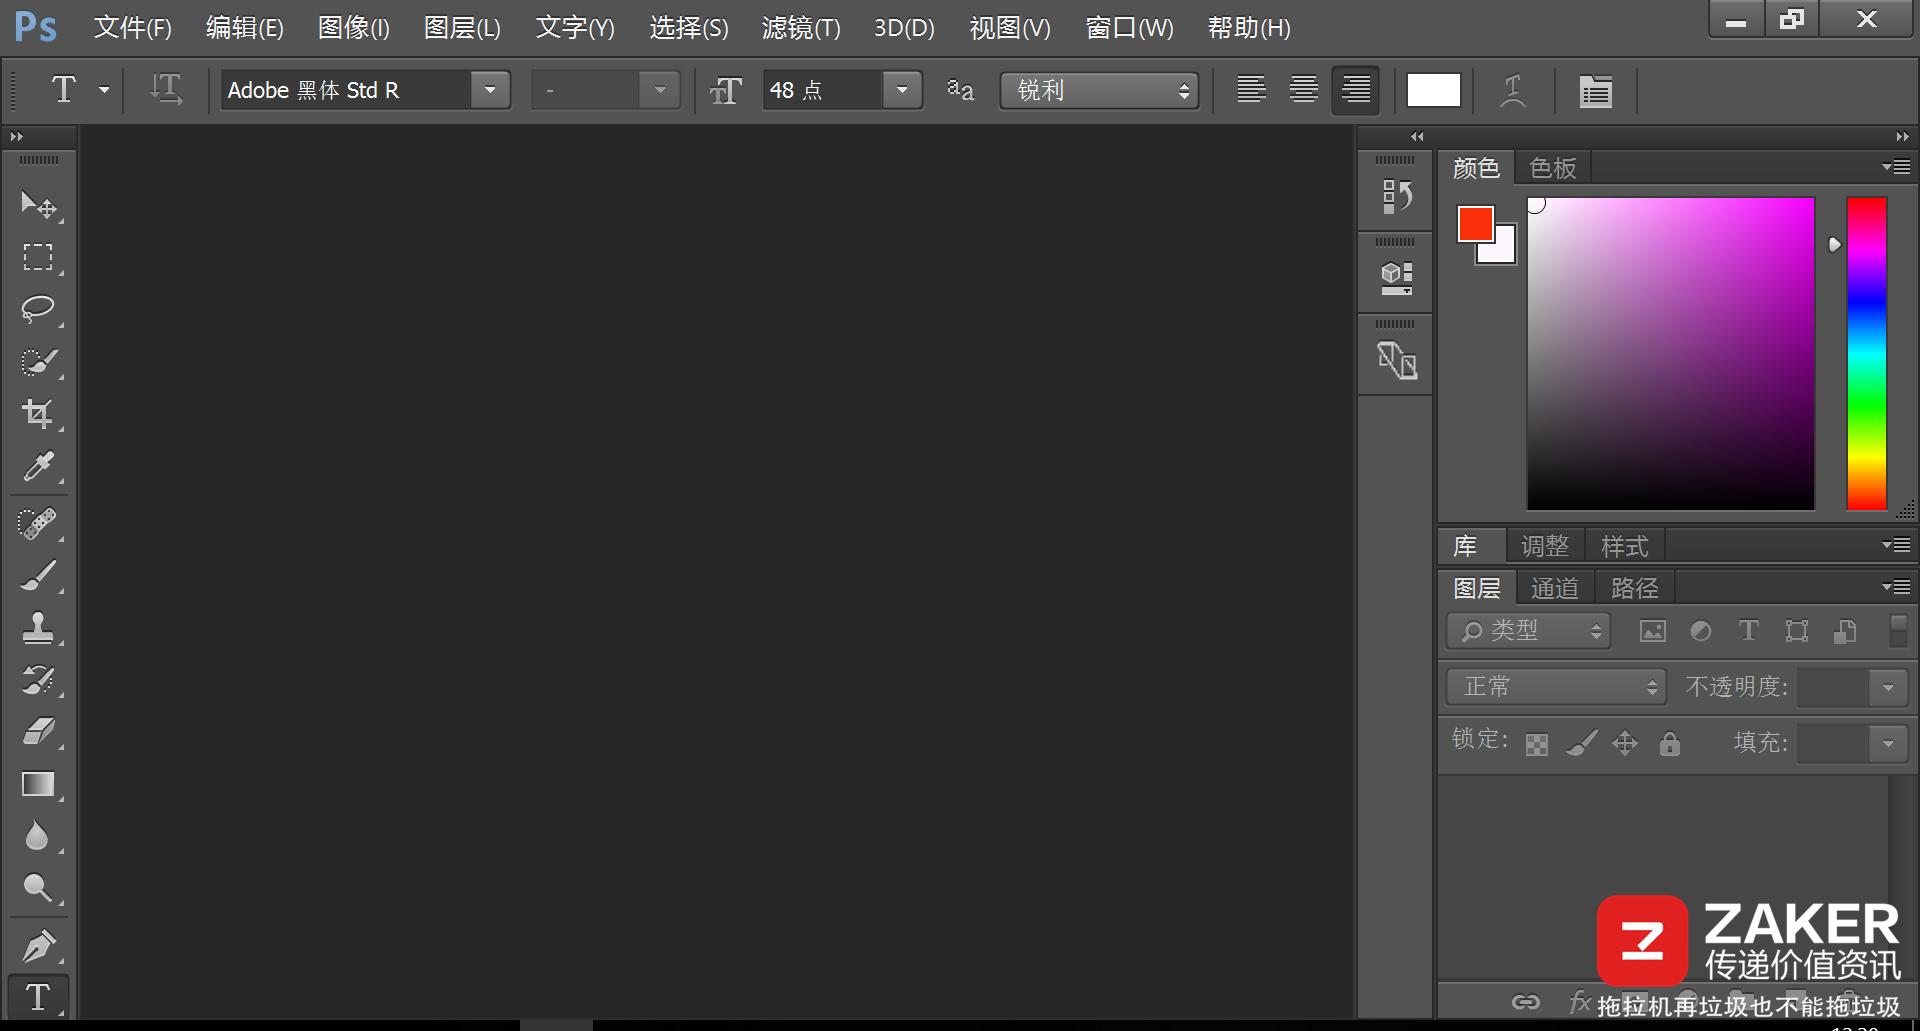The height and width of the screenshot is (1031, 1920).
Task: Toggle pixel layer filter
Action: (1653, 631)
